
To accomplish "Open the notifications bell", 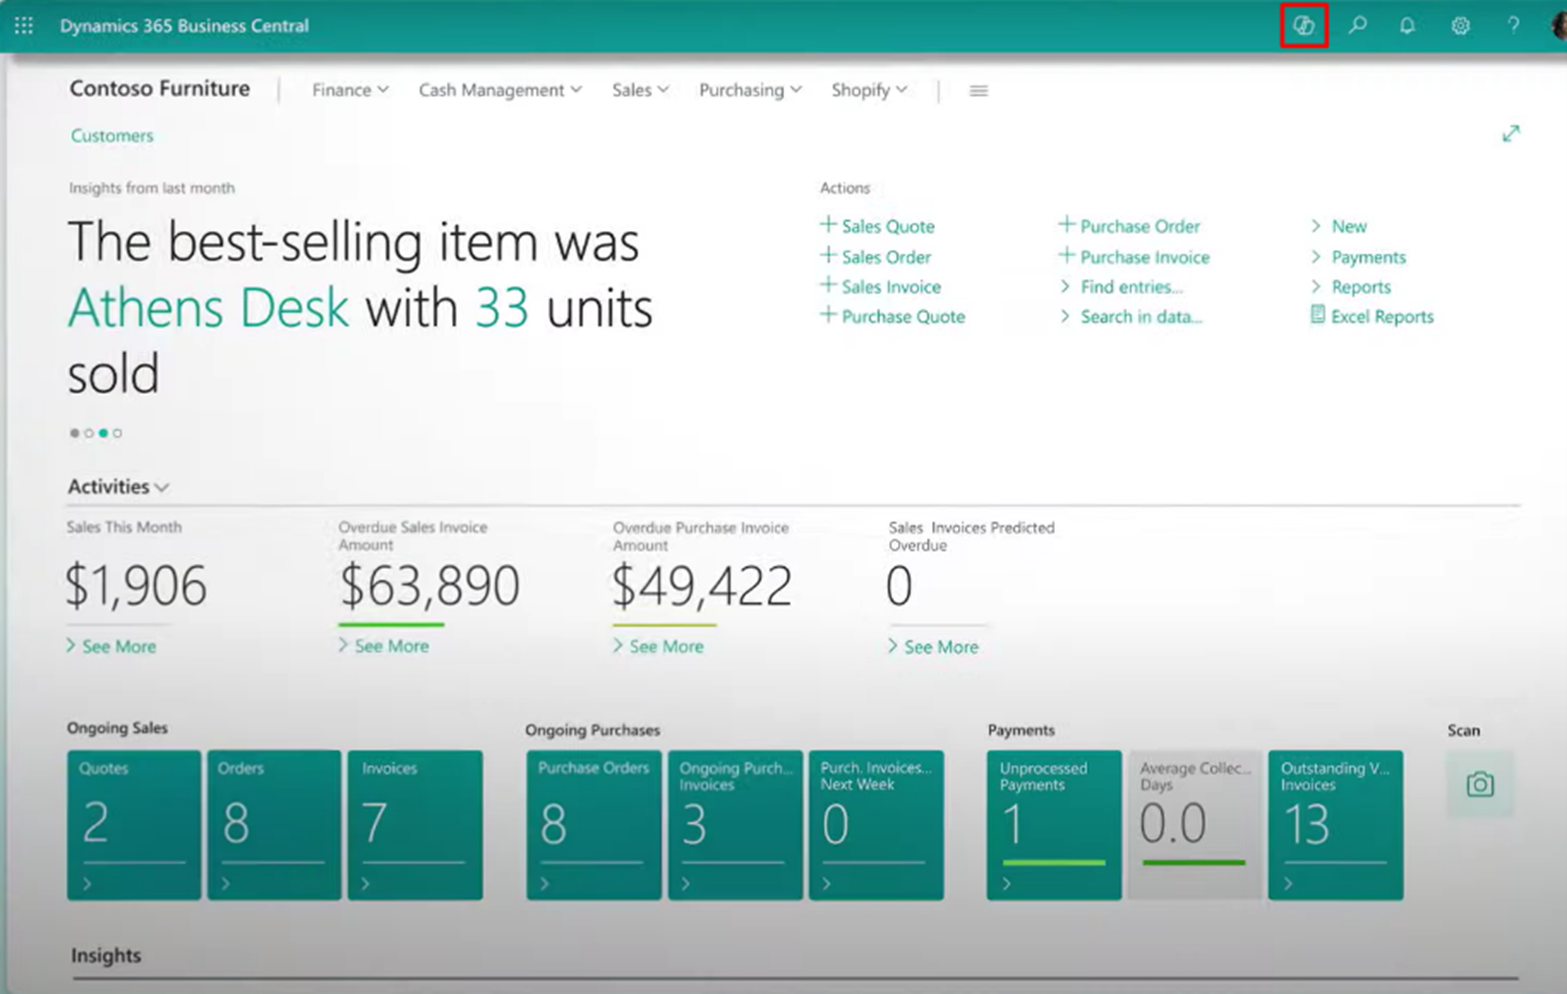I will click(x=1407, y=26).
